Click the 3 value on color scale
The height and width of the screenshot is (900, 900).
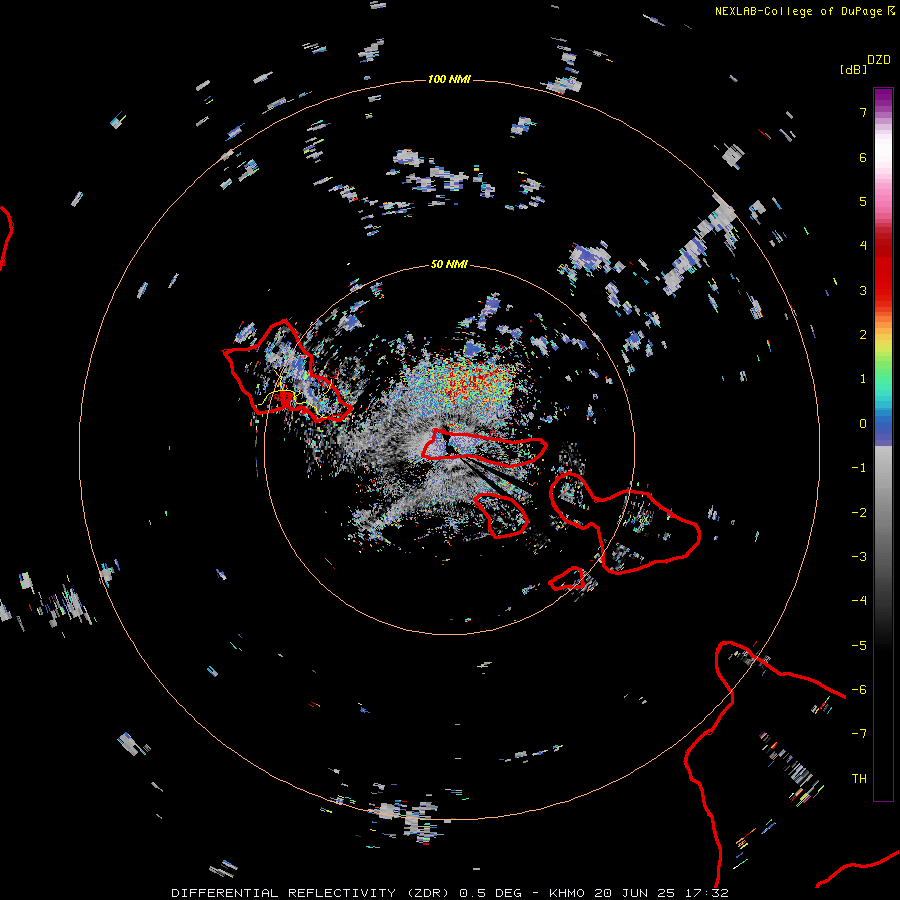click(x=863, y=290)
